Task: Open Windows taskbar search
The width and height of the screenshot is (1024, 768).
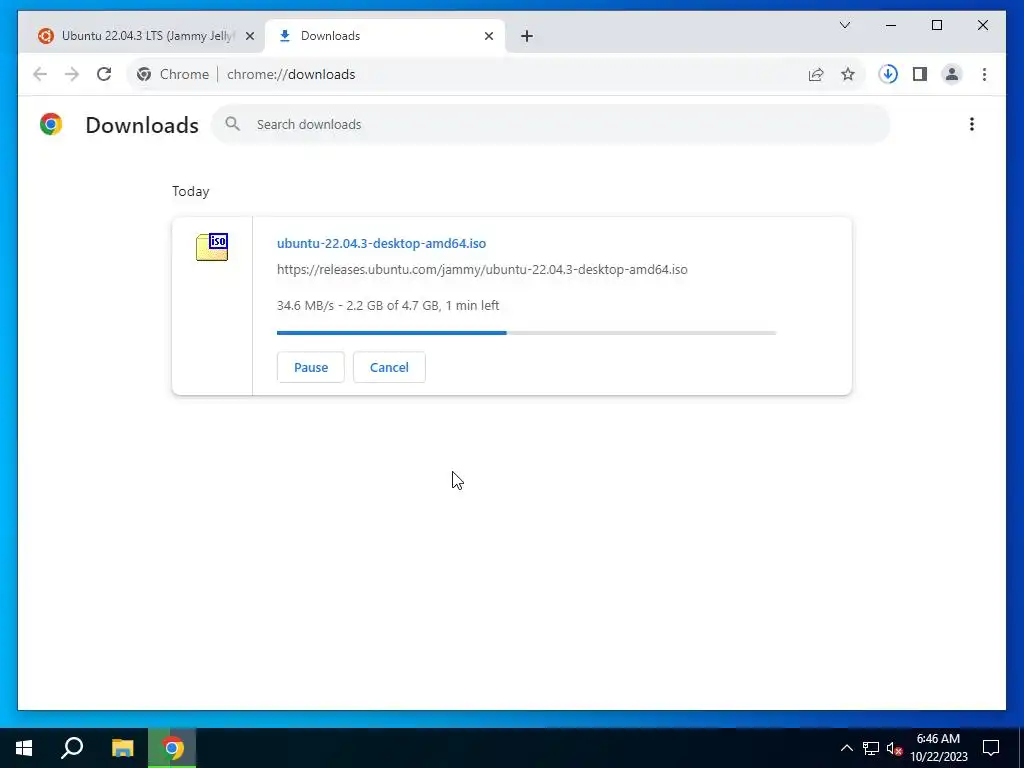Action: pos(72,748)
